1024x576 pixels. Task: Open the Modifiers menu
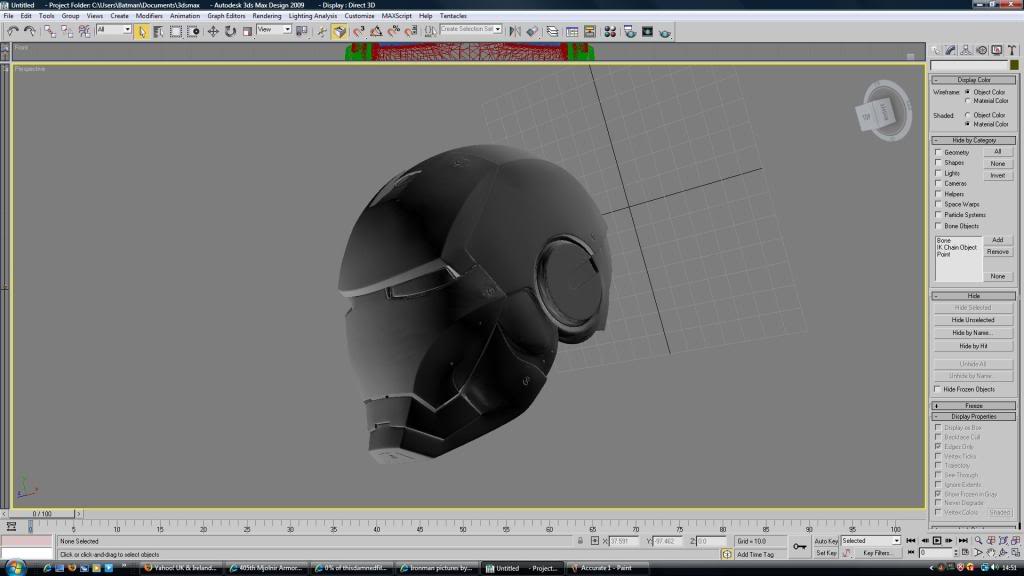(x=149, y=16)
